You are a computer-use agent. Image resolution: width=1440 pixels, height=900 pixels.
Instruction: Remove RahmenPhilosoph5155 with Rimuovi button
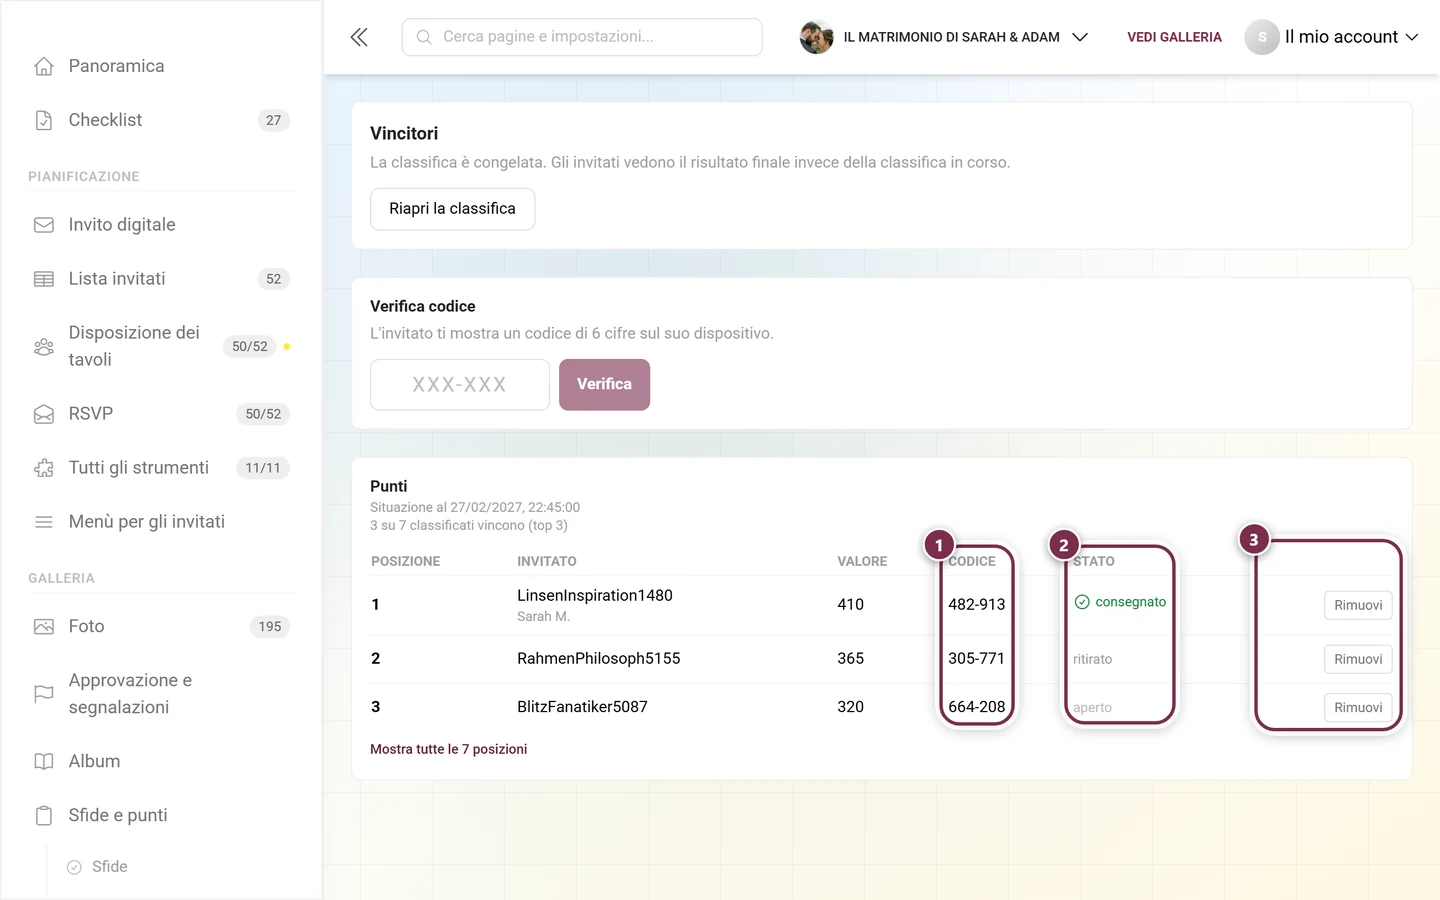coord(1358,659)
